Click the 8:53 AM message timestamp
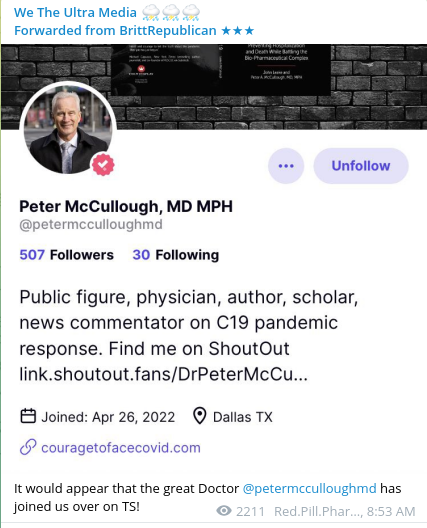Screen dimensions: 427x528 [391, 512]
